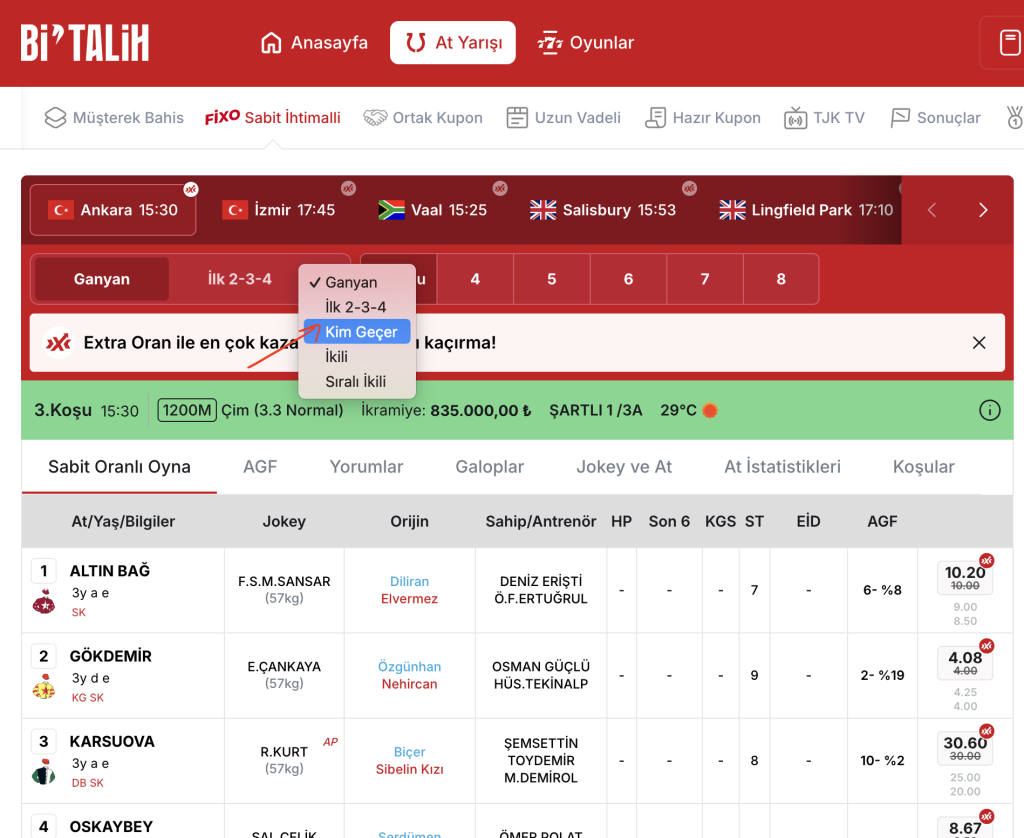Open the Anasayfa home icon

coord(271,42)
